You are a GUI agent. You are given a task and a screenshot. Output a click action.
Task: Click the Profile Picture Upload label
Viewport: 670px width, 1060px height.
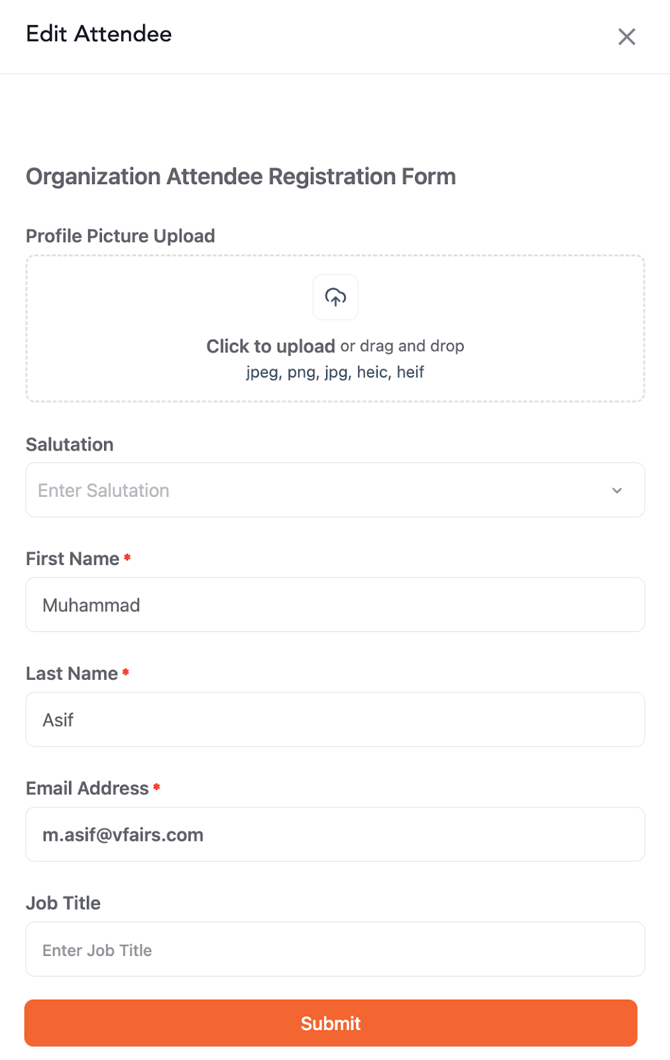[x=120, y=236]
